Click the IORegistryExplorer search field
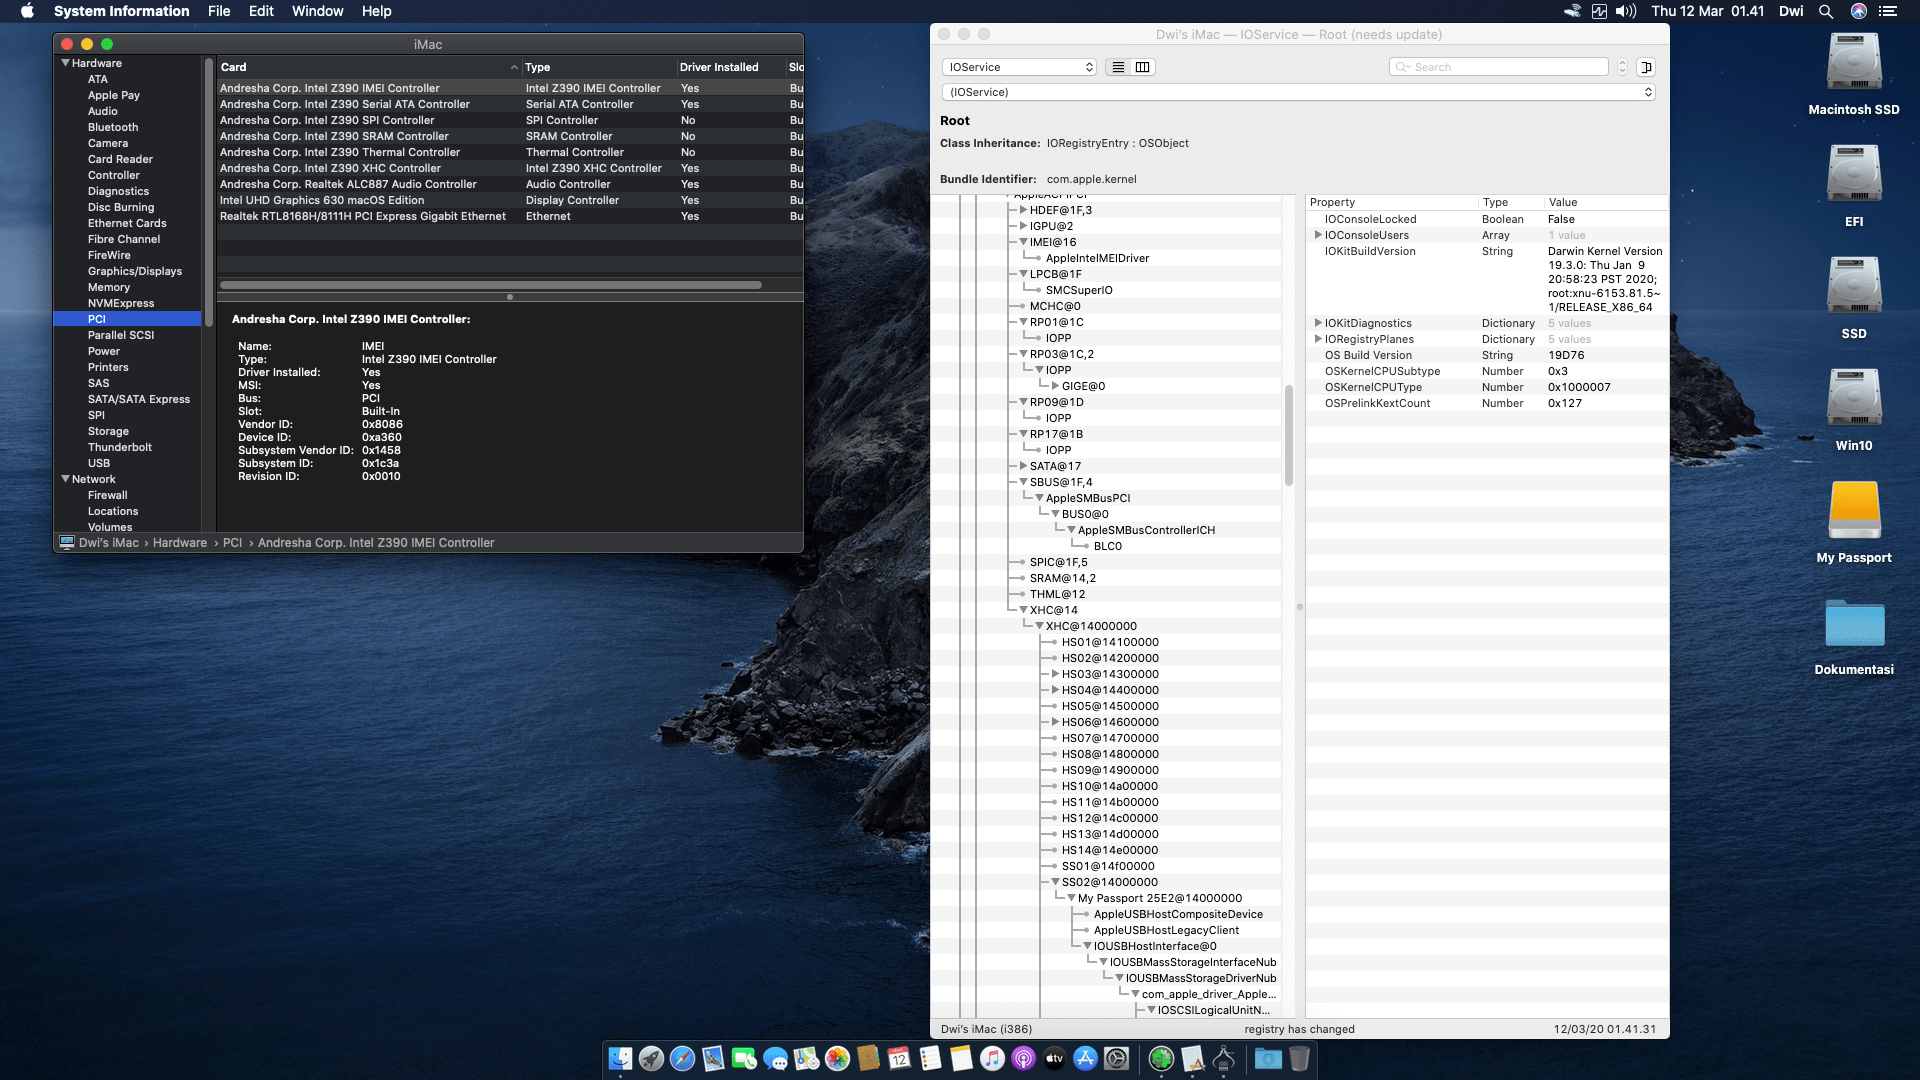The width and height of the screenshot is (1920, 1080). 1498,66
